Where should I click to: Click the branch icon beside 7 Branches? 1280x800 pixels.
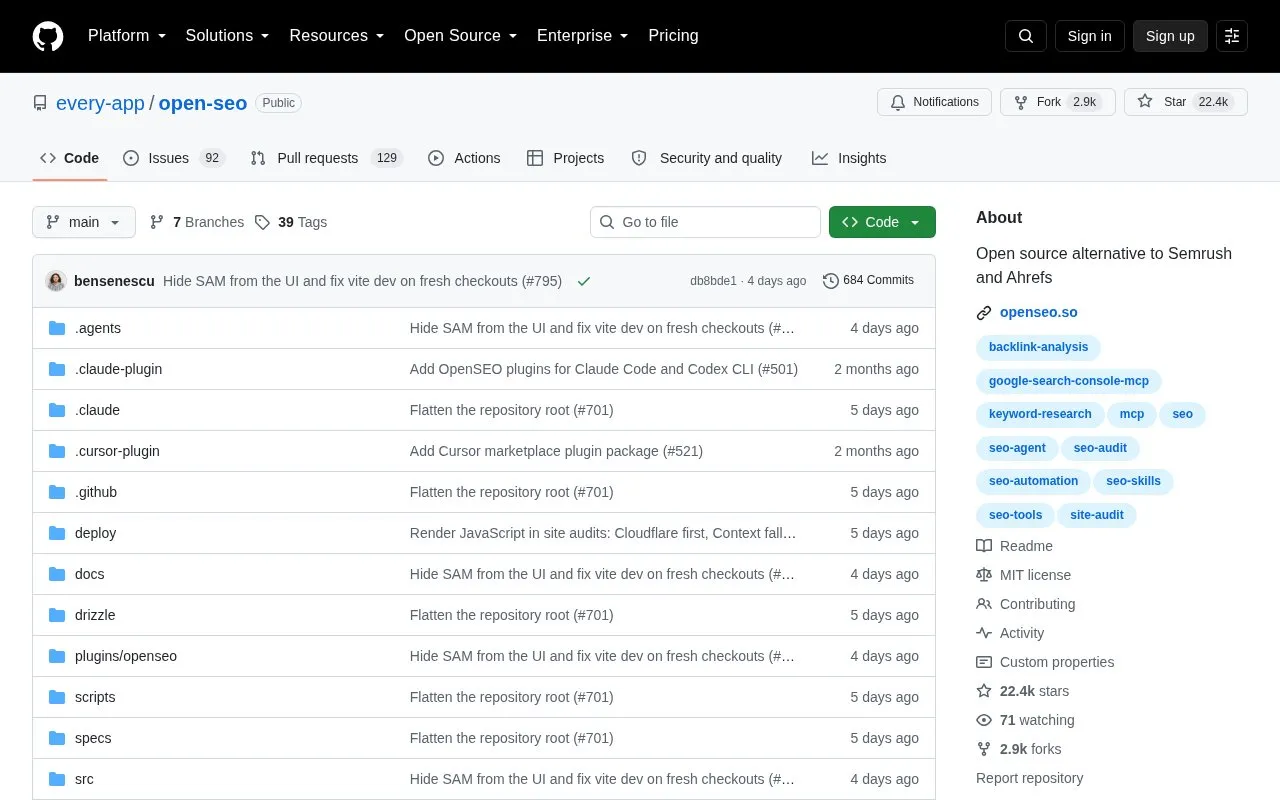tap(157, 222)
